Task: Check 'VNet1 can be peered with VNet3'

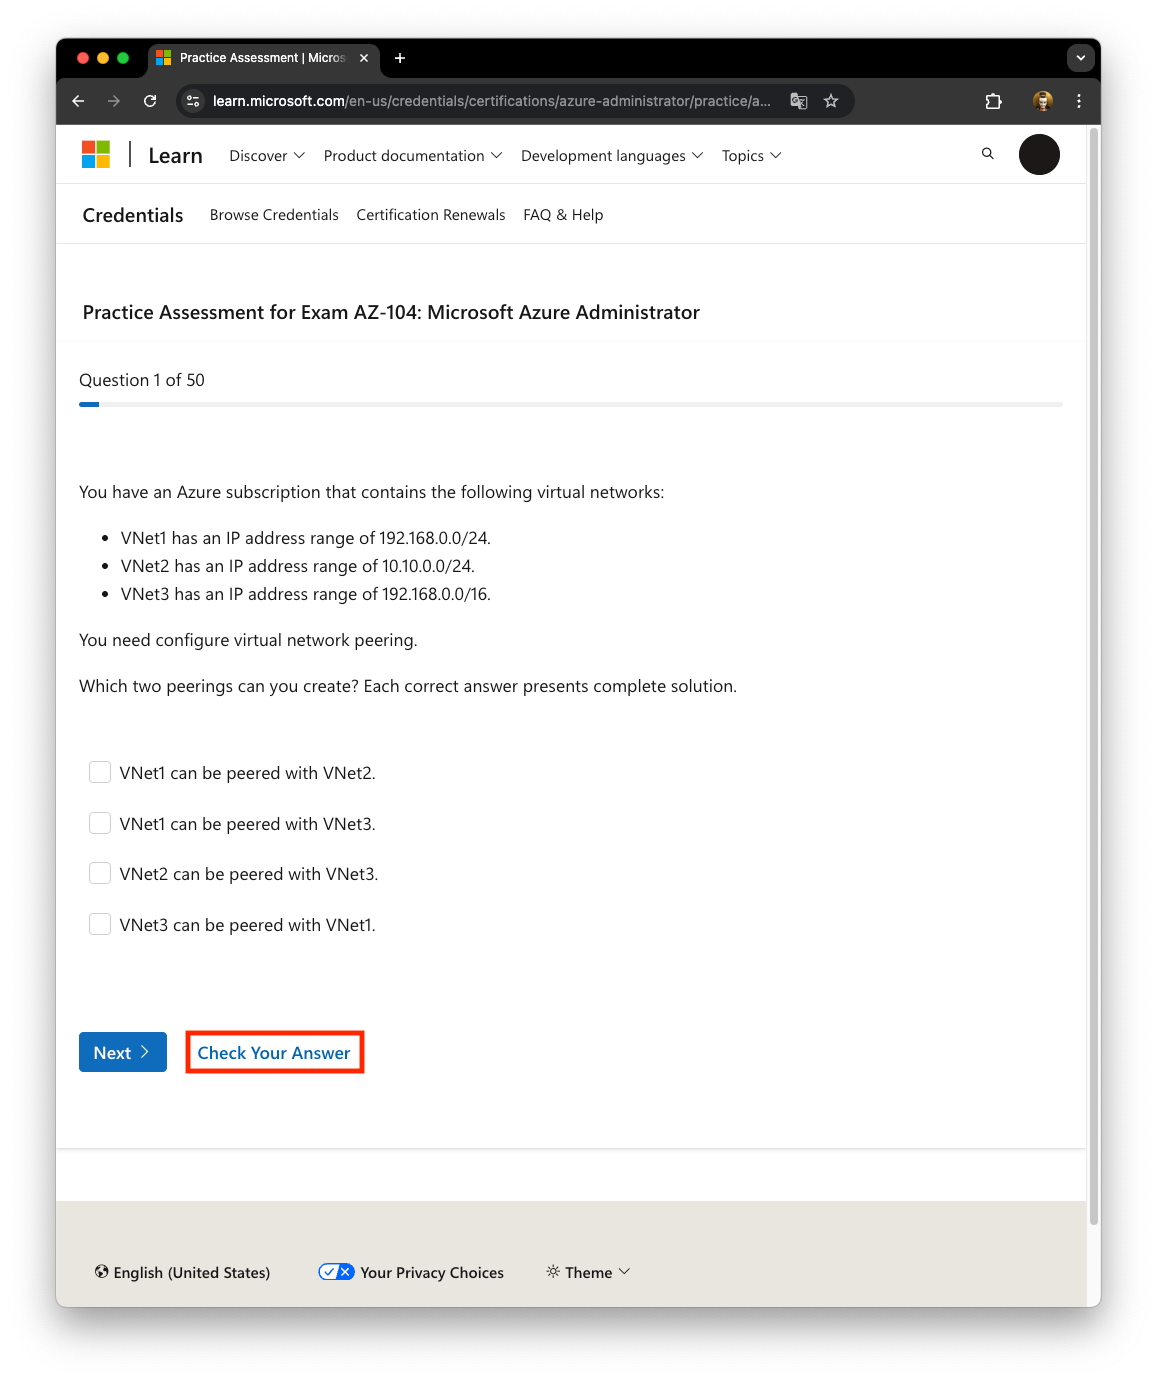Action: pyautogui.click(x=100, y=823)
